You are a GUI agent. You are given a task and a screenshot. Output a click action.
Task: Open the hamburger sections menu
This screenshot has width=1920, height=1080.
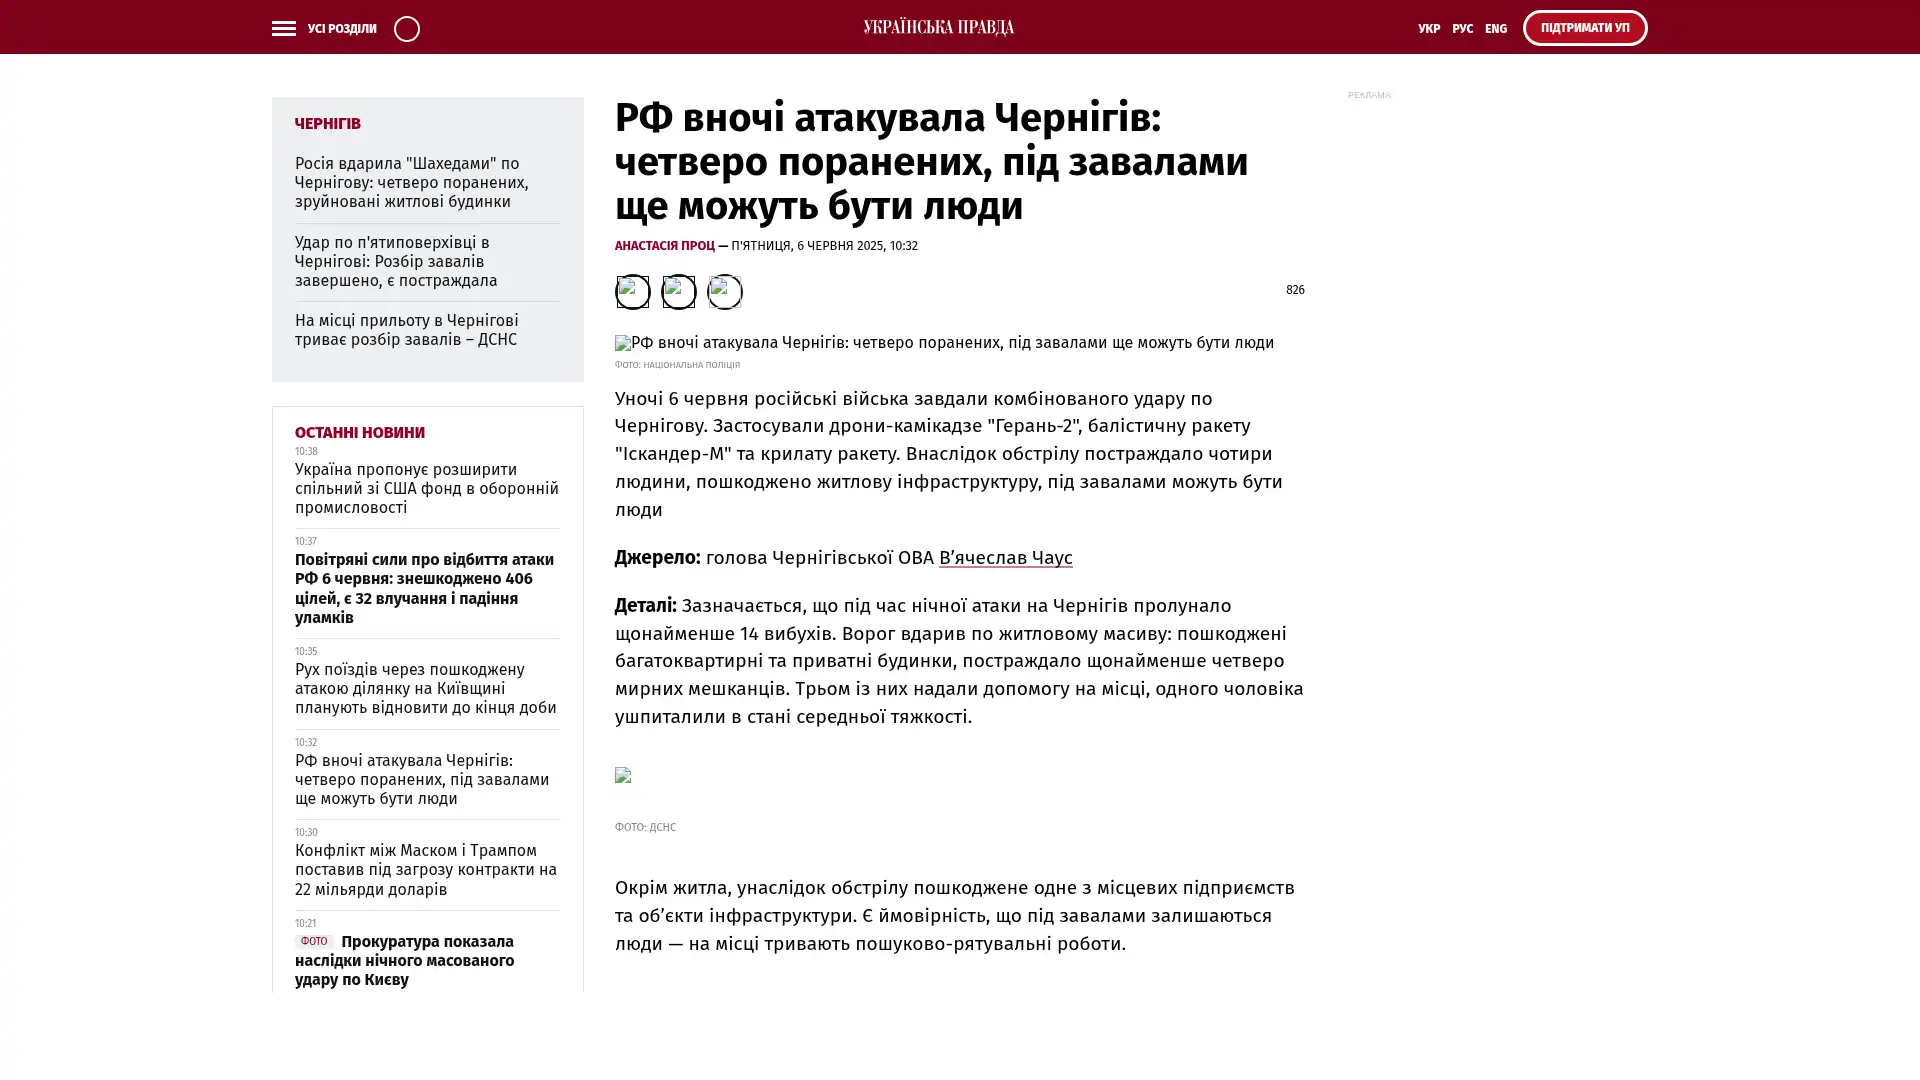[283, 28]
